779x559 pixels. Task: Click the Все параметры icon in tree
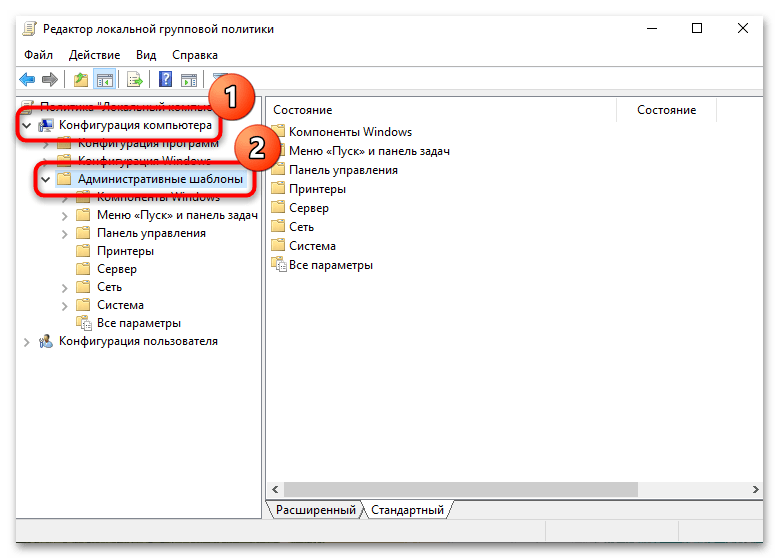(84, 323)
